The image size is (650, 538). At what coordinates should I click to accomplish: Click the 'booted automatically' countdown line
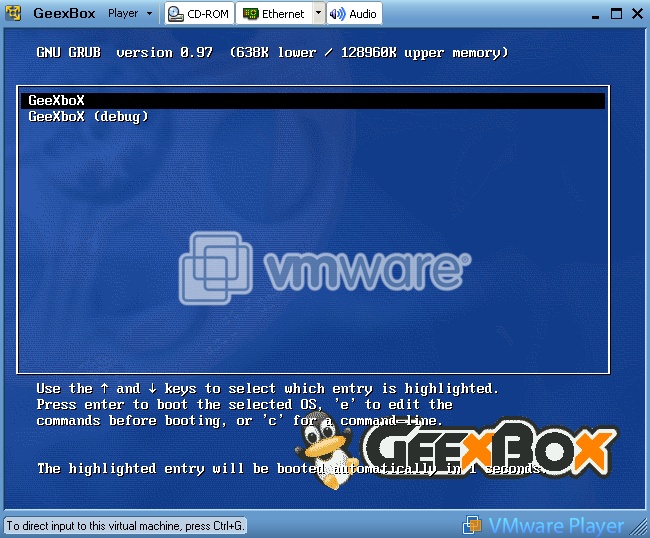tap(290, 469)
